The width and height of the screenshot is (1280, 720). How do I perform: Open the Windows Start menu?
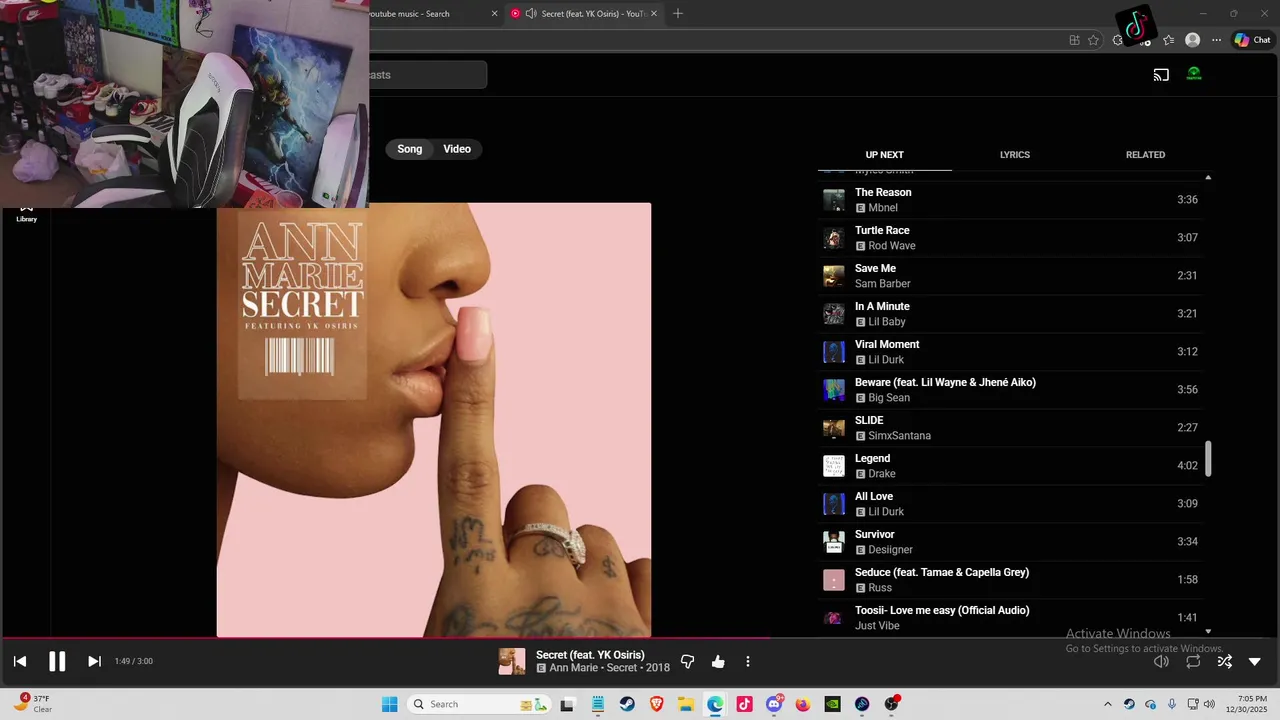tap(389, 704)
